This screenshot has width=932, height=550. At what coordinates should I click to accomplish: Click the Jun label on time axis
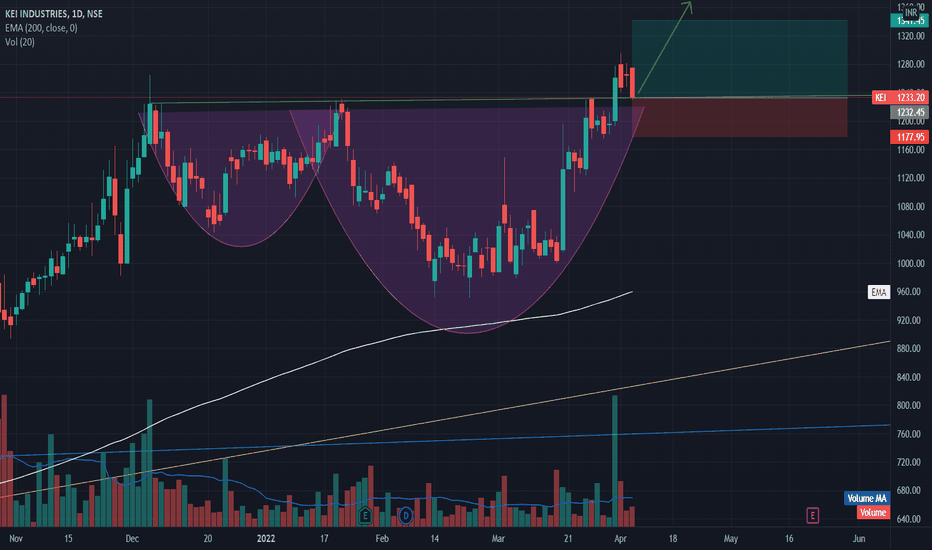[859, 539]
